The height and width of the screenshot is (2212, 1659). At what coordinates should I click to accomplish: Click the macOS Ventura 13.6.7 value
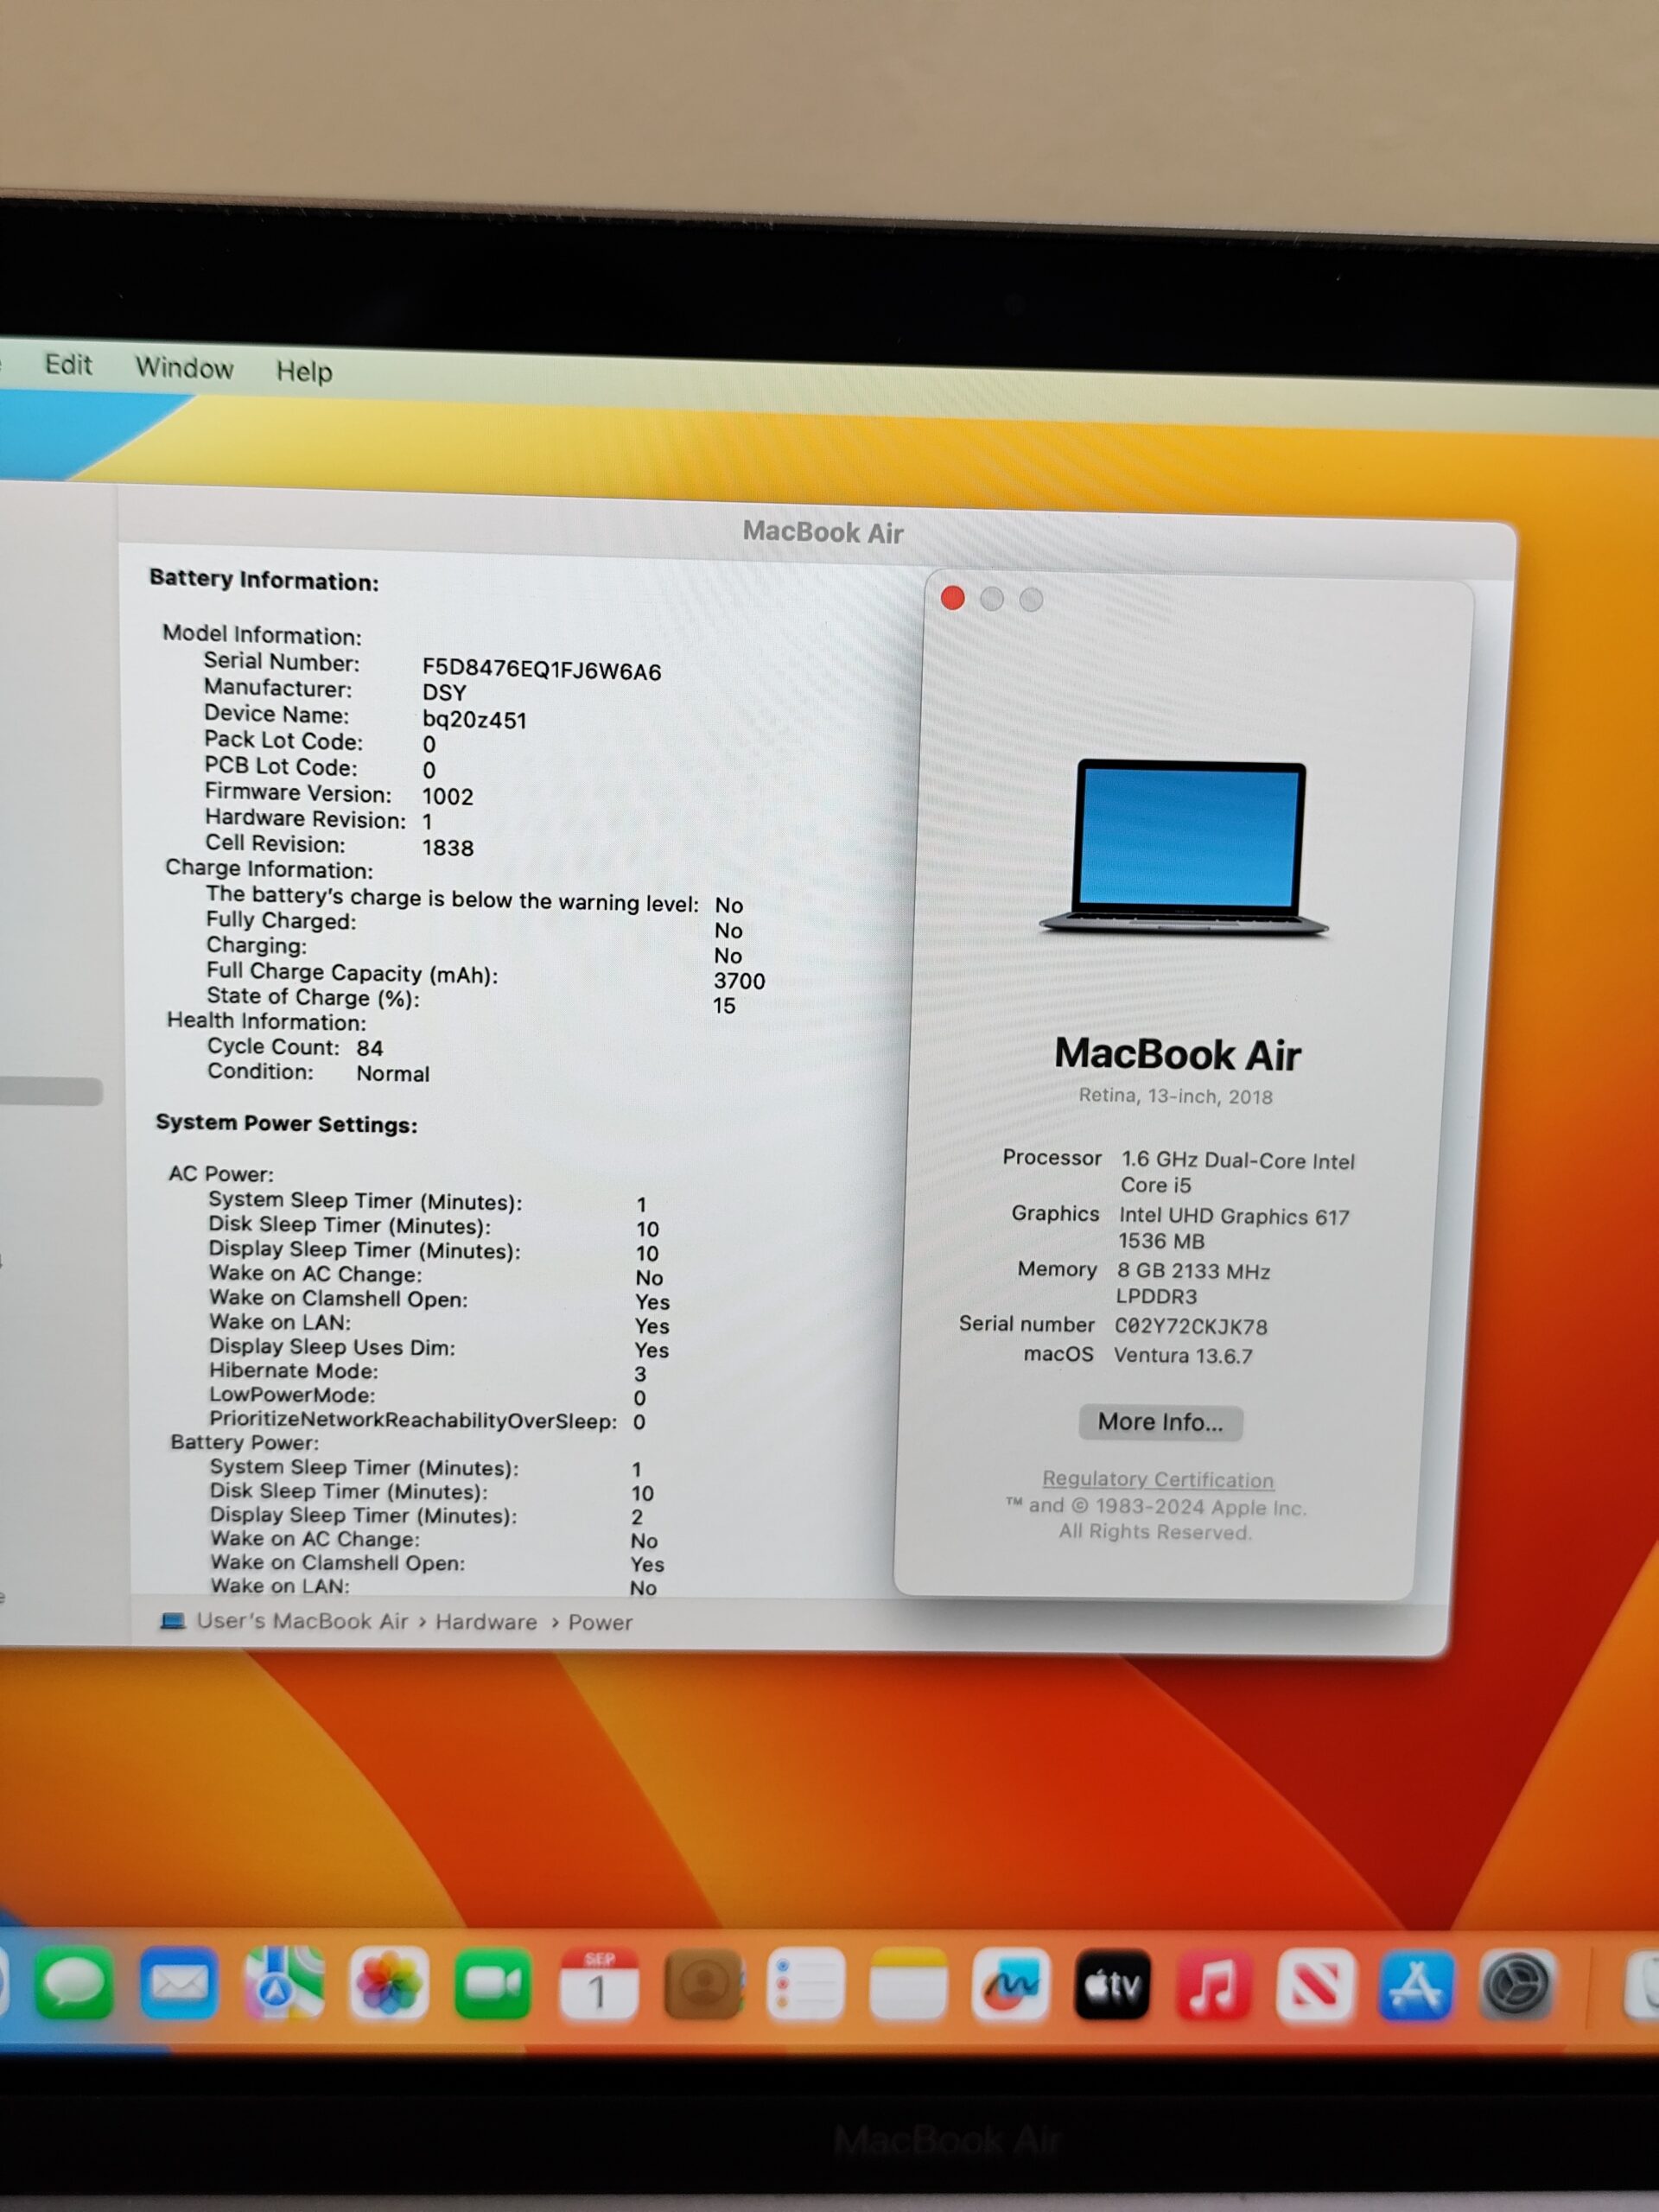click(x=1183, y=1356)
